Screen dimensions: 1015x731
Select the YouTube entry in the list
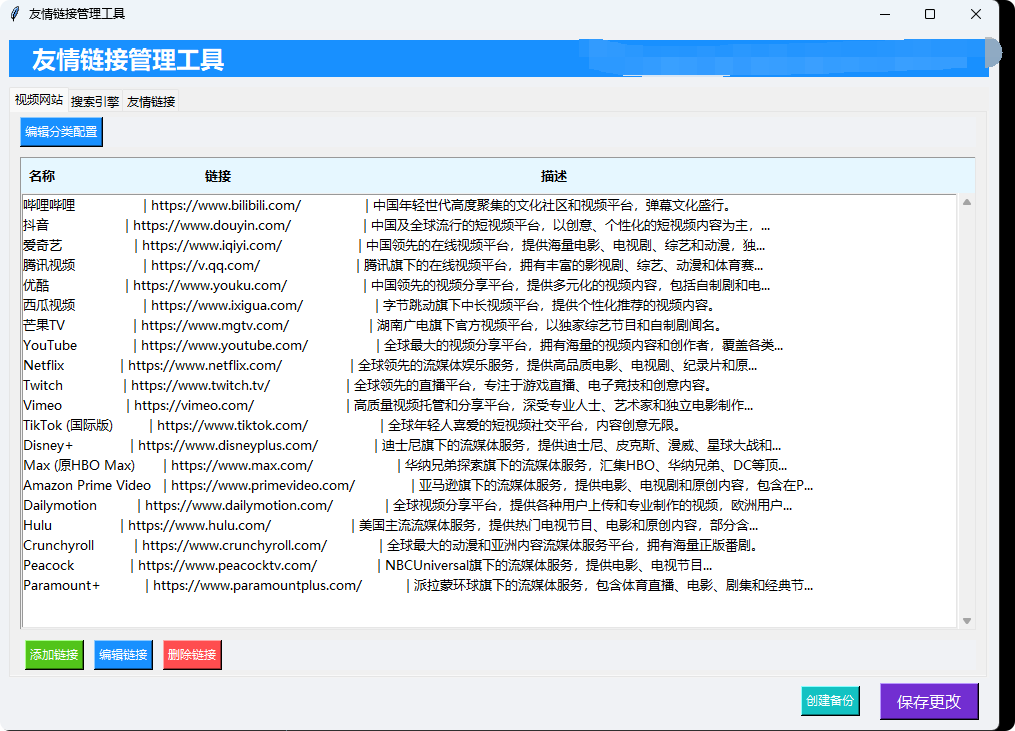[489, 345]
